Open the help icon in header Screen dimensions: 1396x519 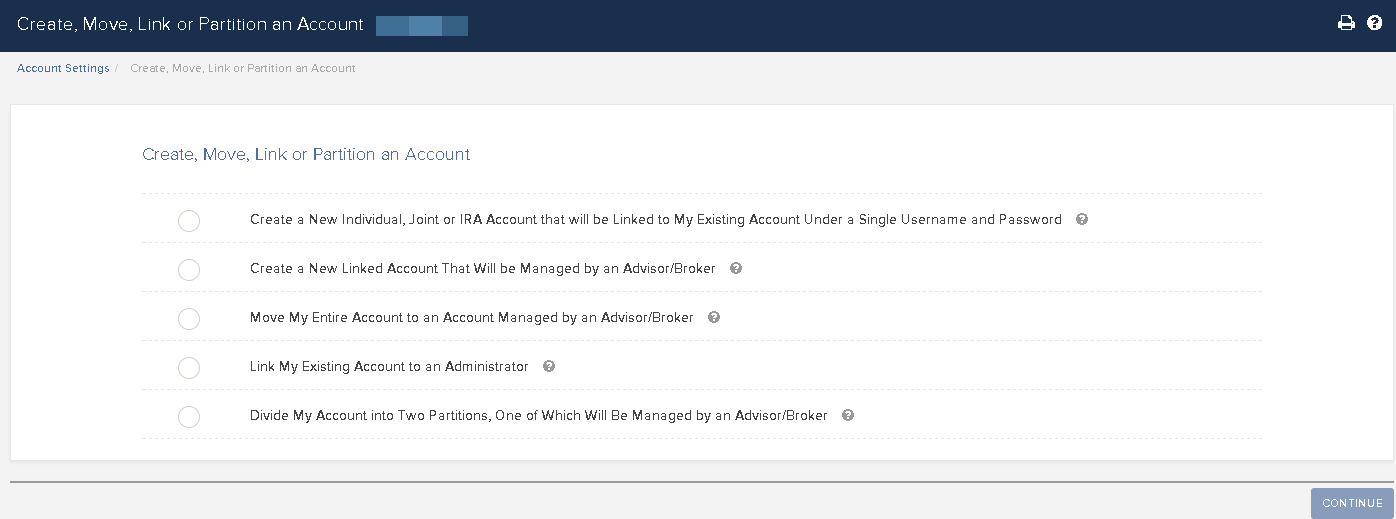coord(1374,23)
